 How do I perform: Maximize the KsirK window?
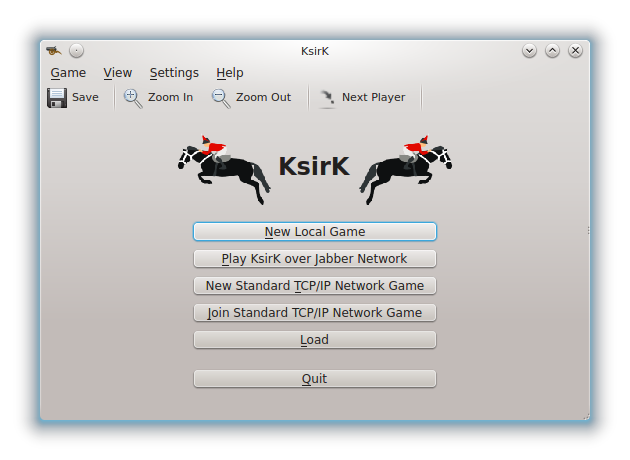tap(552, 51)
